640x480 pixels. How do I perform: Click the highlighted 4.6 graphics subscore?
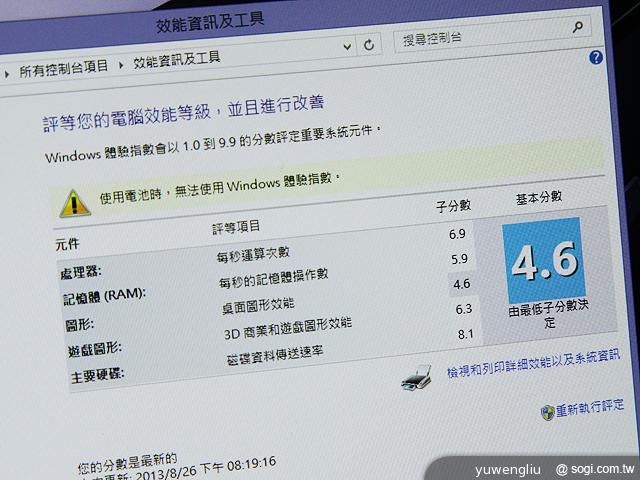[462, 284]
